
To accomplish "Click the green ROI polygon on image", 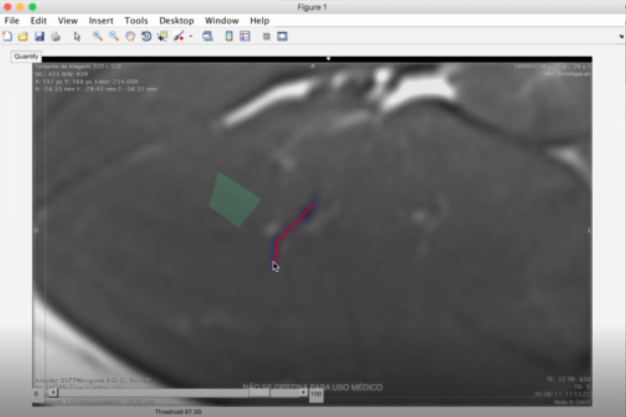I will click(234, 199).
